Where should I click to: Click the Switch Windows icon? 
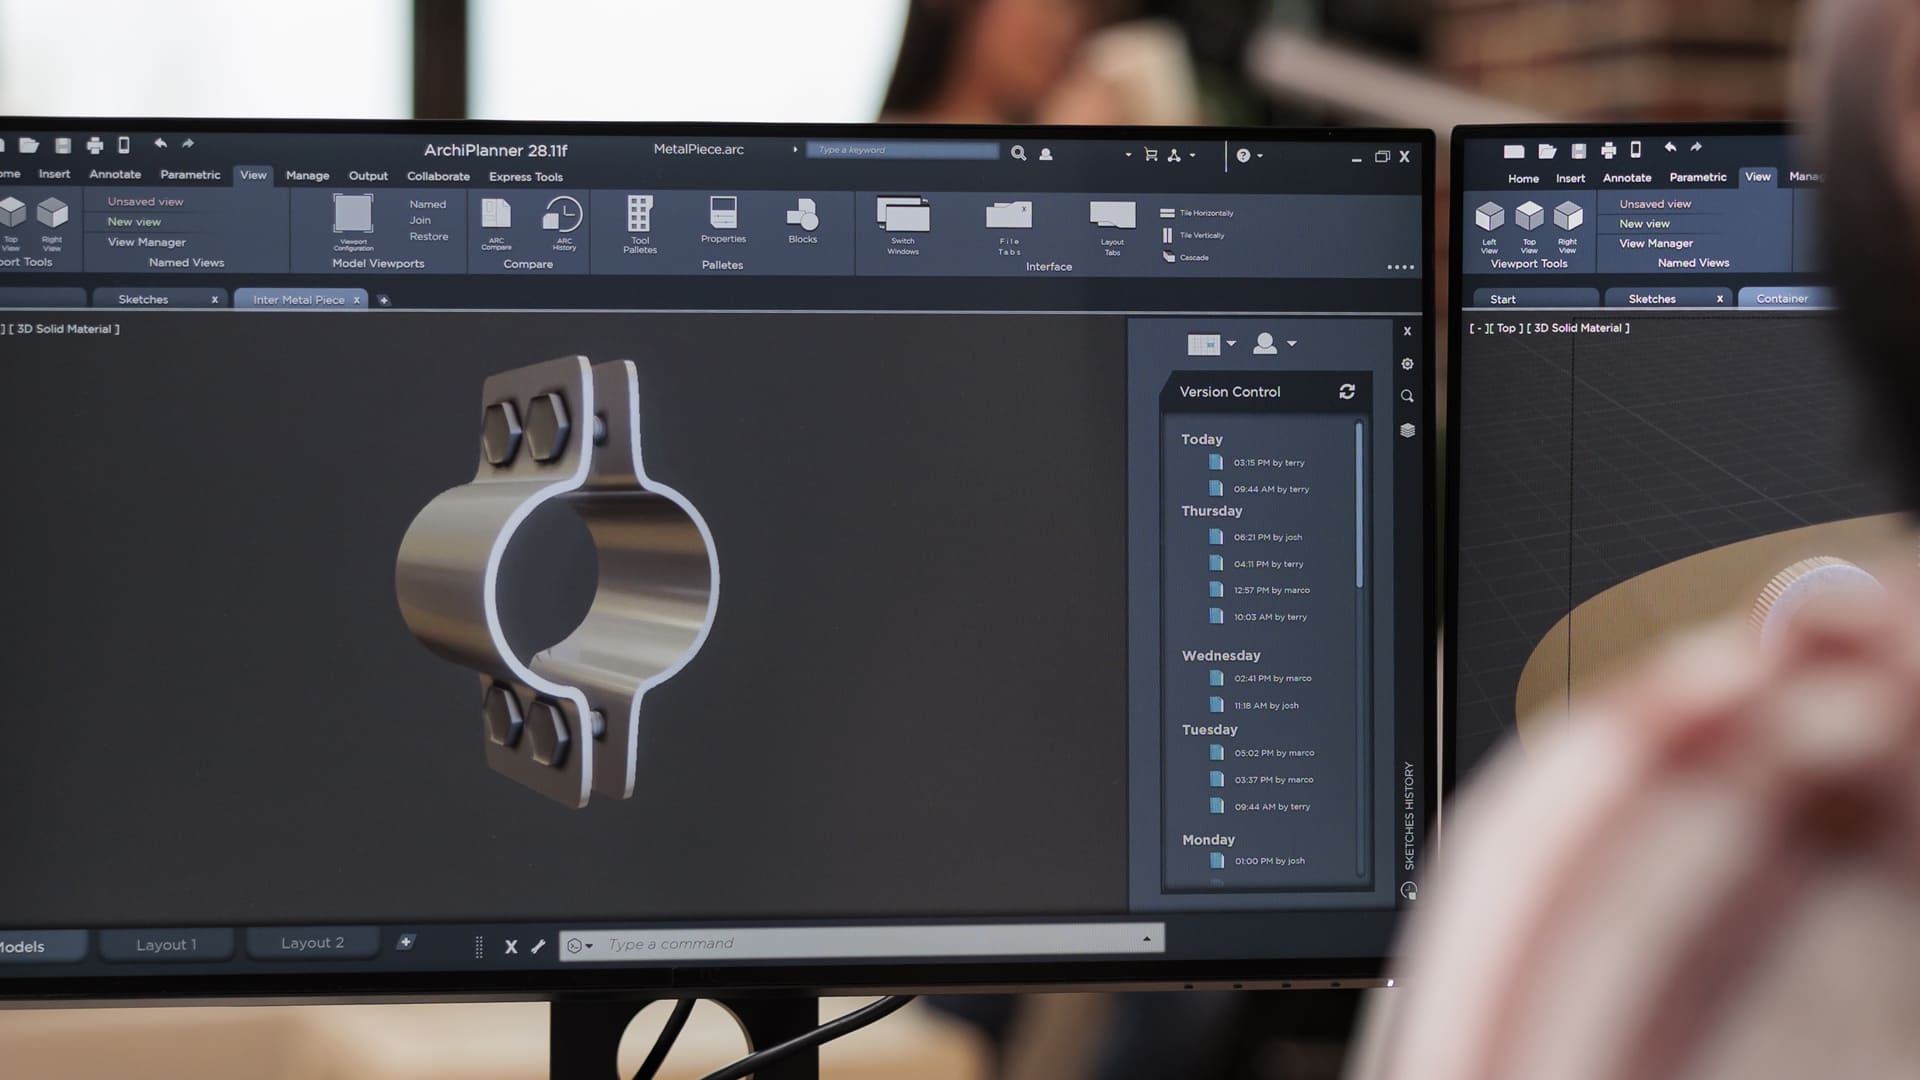tap(903, 216)
